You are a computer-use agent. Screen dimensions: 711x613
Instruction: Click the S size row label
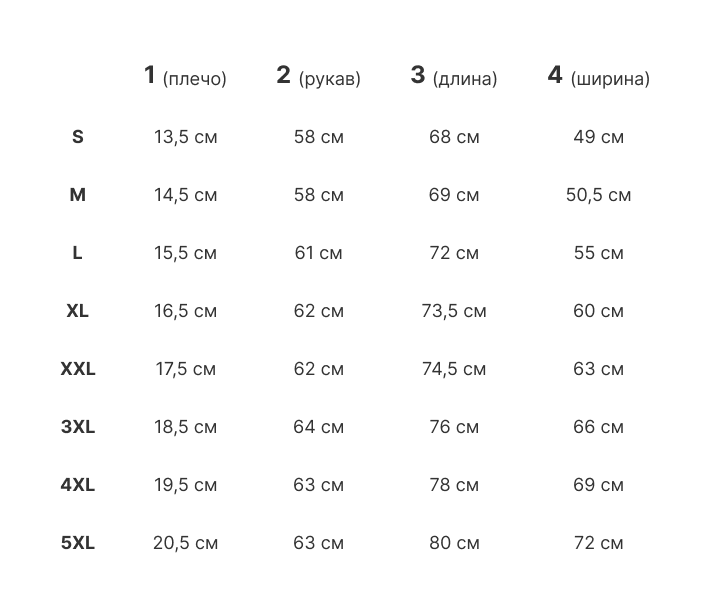point(78,137)
